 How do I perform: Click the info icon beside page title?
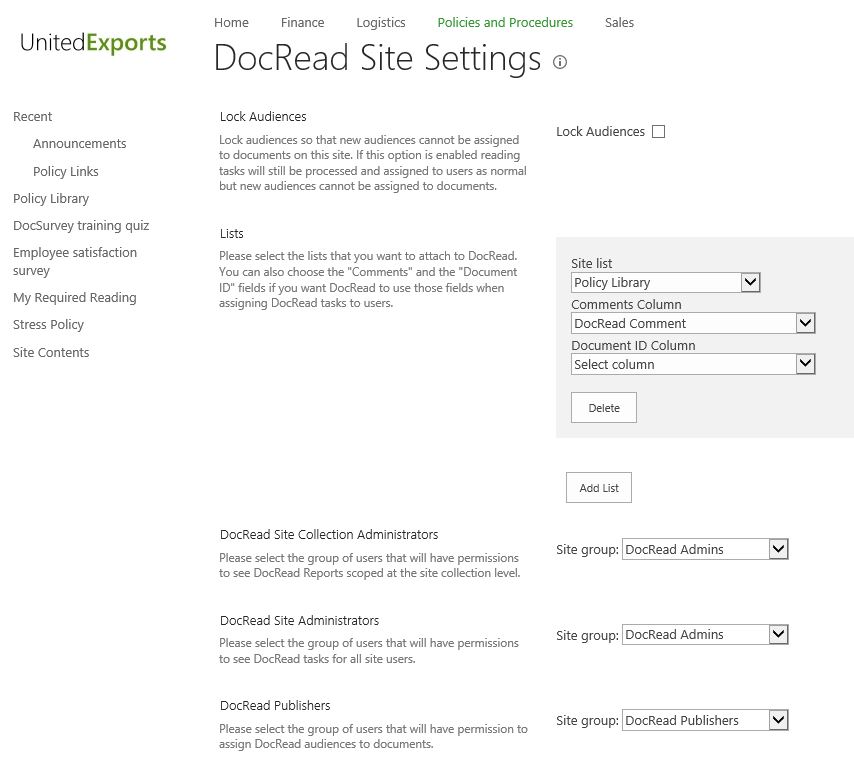pos(560,62)
